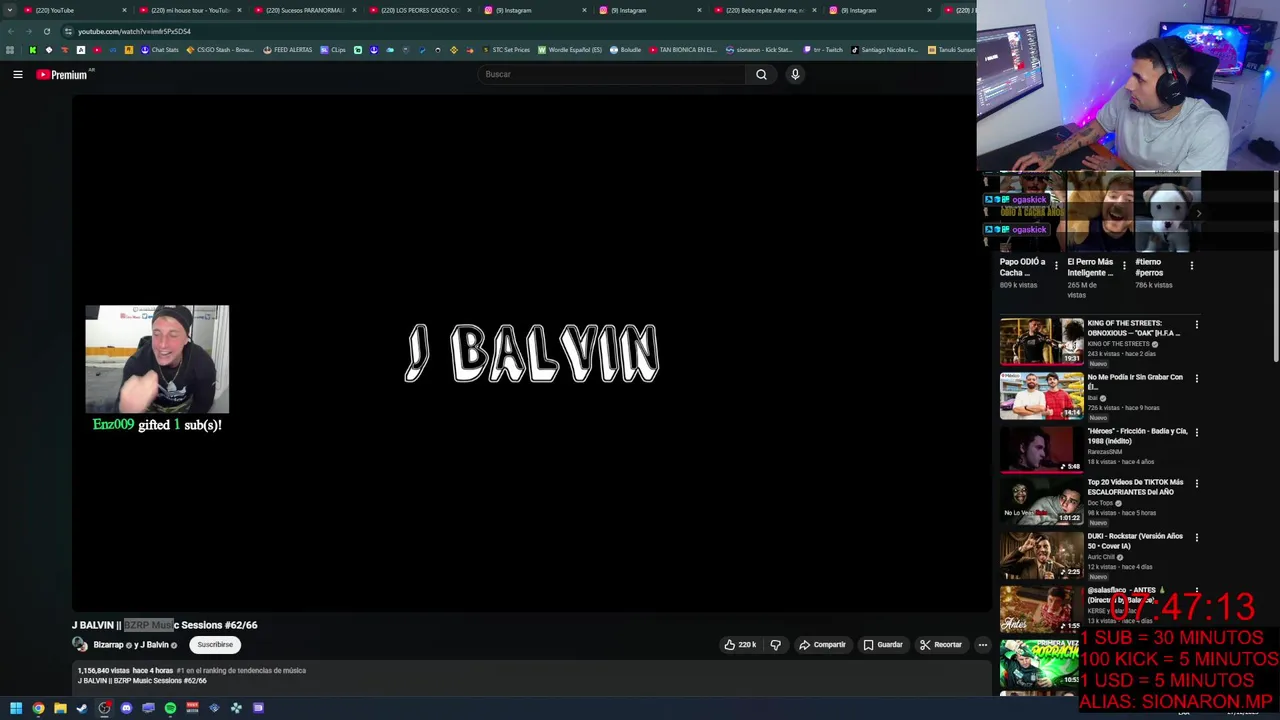
Task: Go back in browser history
Action: [x=10, y=31]
